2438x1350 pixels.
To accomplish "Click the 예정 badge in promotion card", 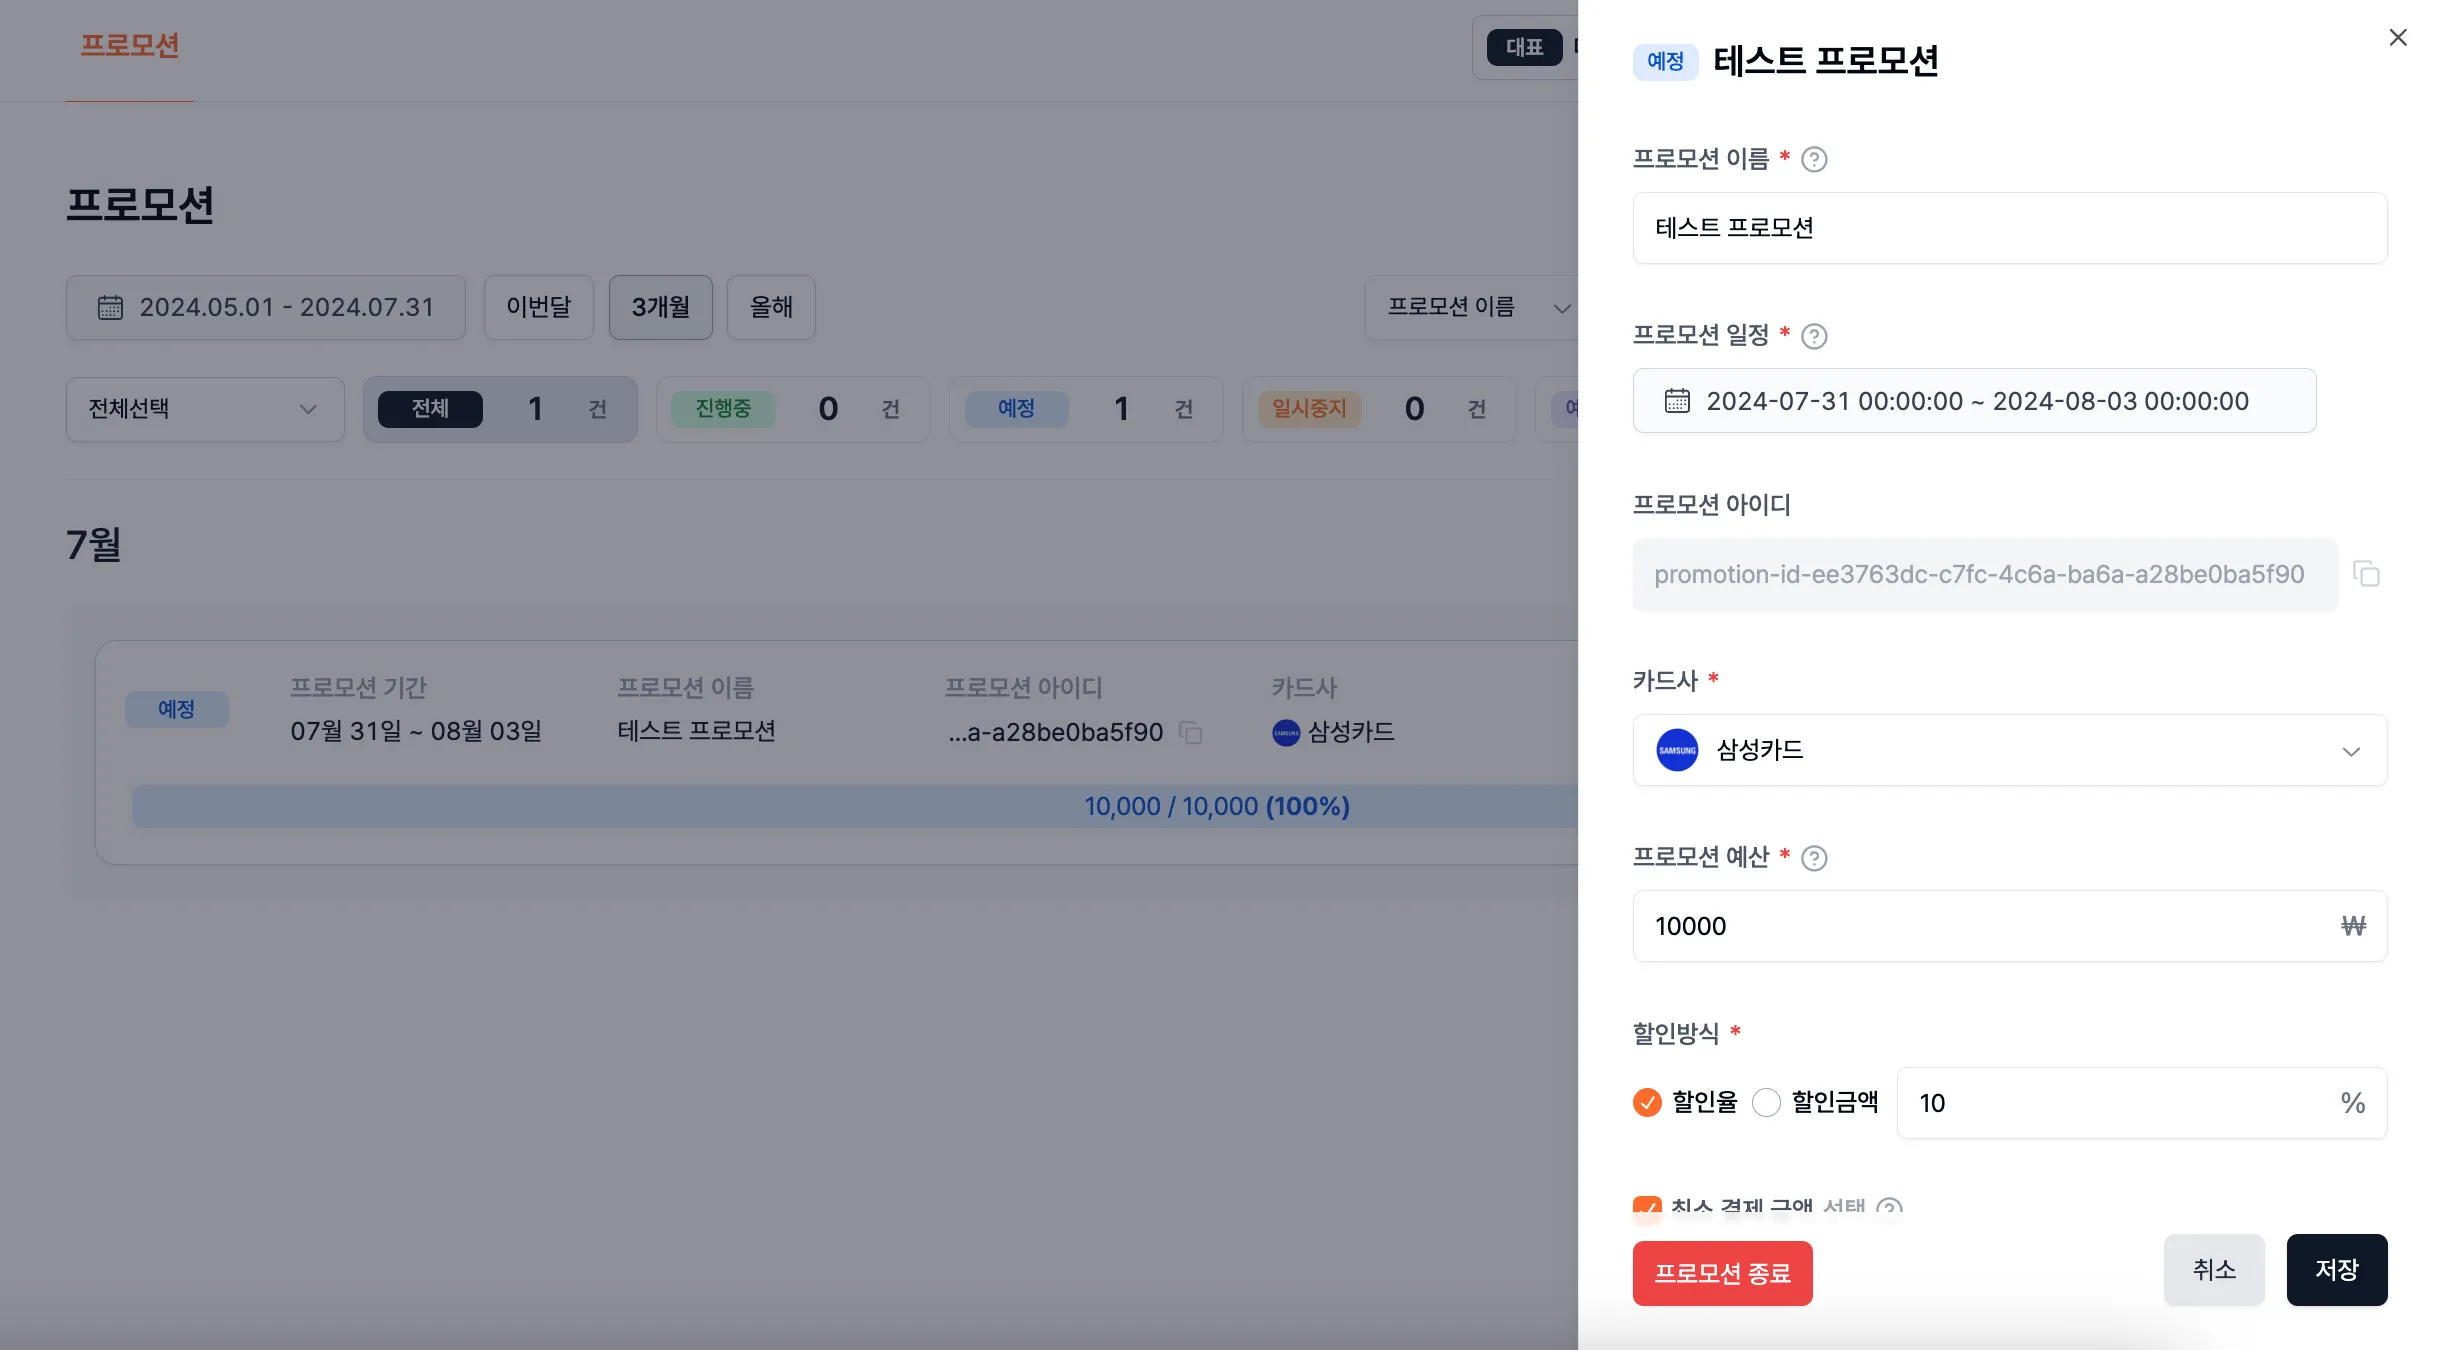I will (177, 709).
